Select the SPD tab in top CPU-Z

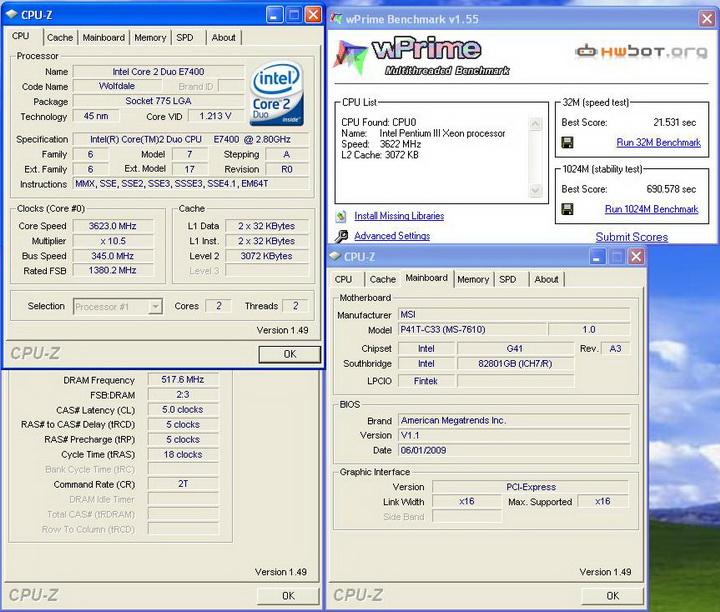click(x=185, y=38)
